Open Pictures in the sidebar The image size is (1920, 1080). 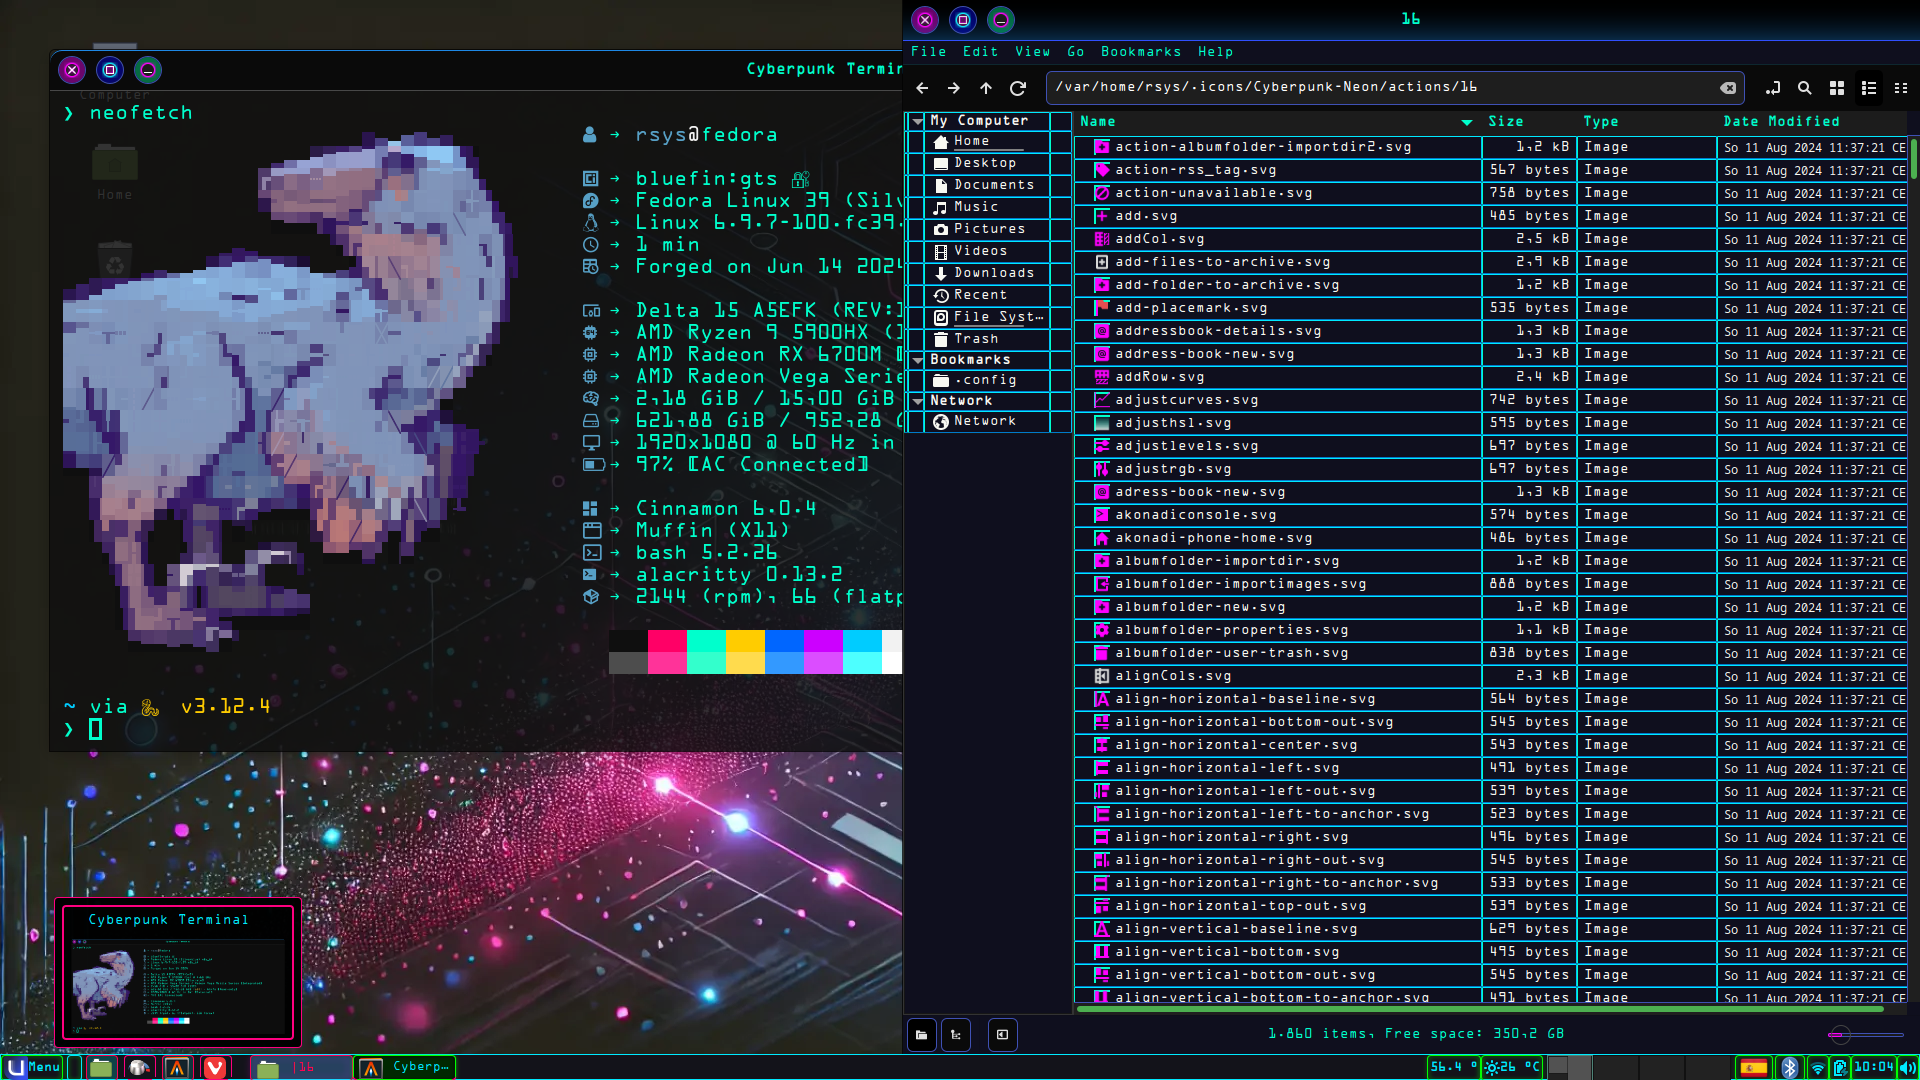987,229
